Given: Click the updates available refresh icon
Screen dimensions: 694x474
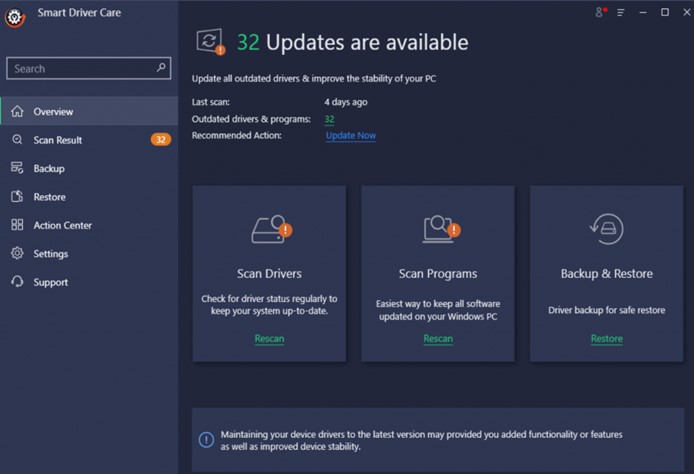Looking at the screenshot, I should (x=211, y=42).
